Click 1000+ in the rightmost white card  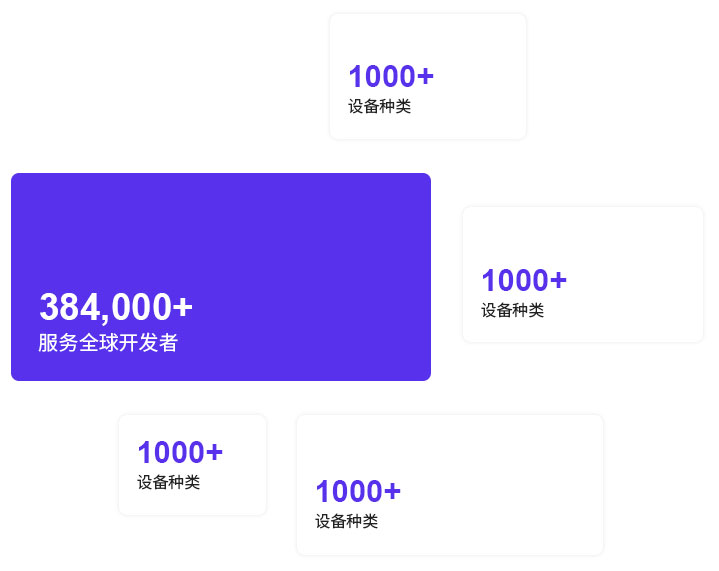click(524, 281)
